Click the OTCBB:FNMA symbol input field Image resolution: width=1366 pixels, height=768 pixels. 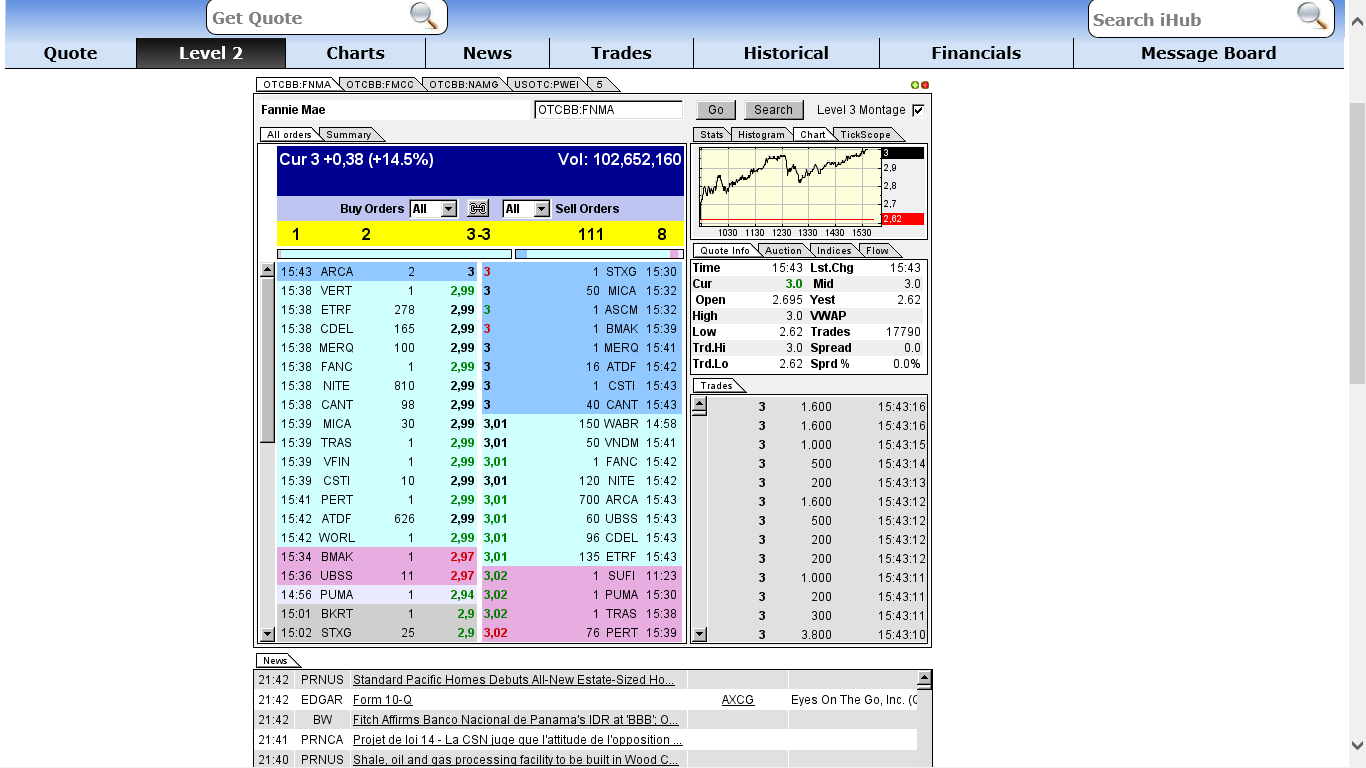pyautogui.click(x=608, y=110)
